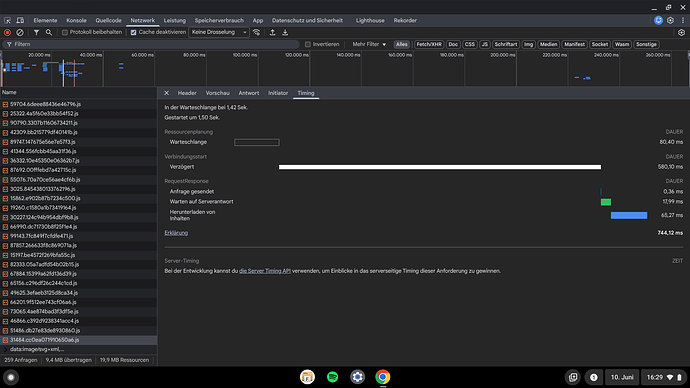Tick the Invertieren checkbox
Image resolution: width=690 pixels, height=388 pixels.
308,44
